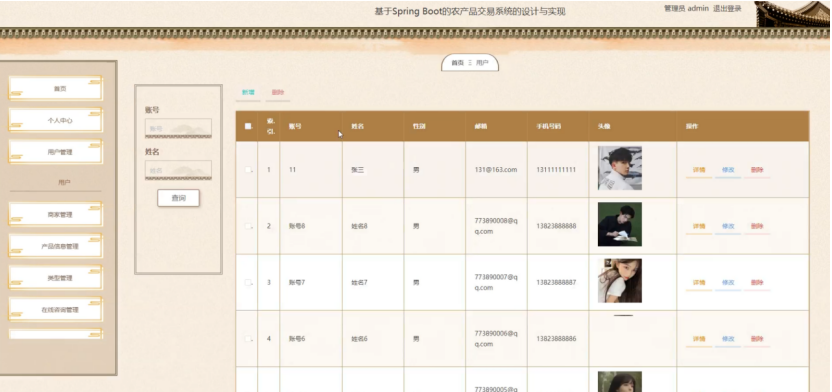This screenshot has width=832, height=392.
Task: Expand 类型管理 in the sidebar
Action: pos(56,278)
